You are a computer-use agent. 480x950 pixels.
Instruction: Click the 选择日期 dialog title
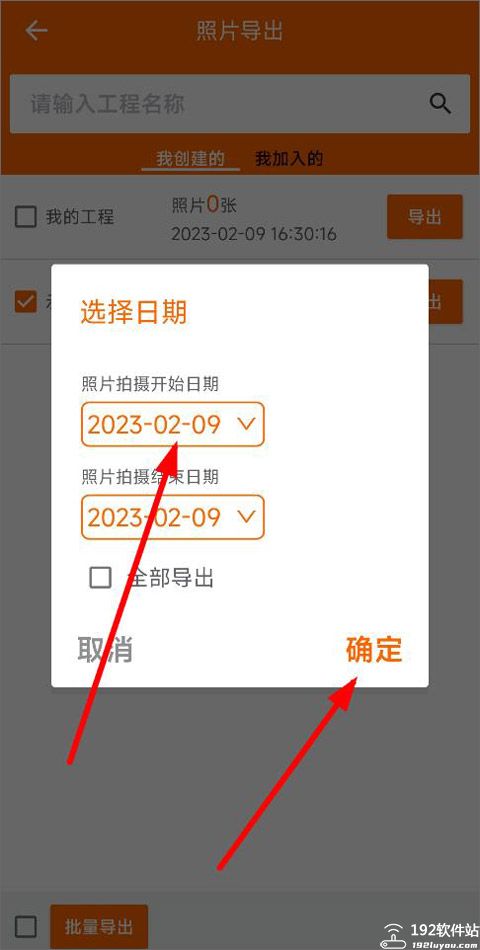click(x=133, y=313)
